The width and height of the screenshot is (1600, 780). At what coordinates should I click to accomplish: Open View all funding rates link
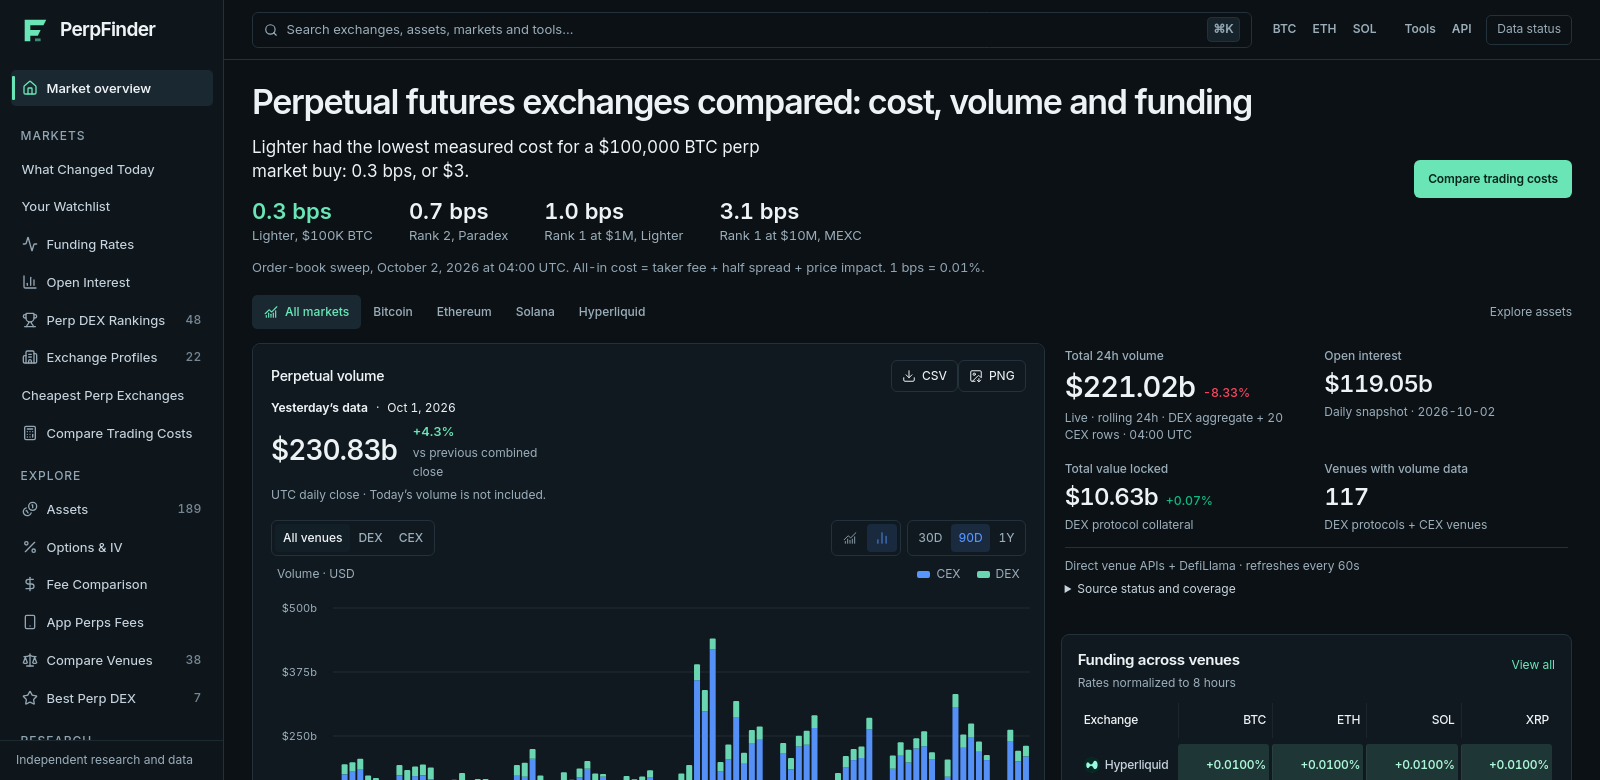1533,665
